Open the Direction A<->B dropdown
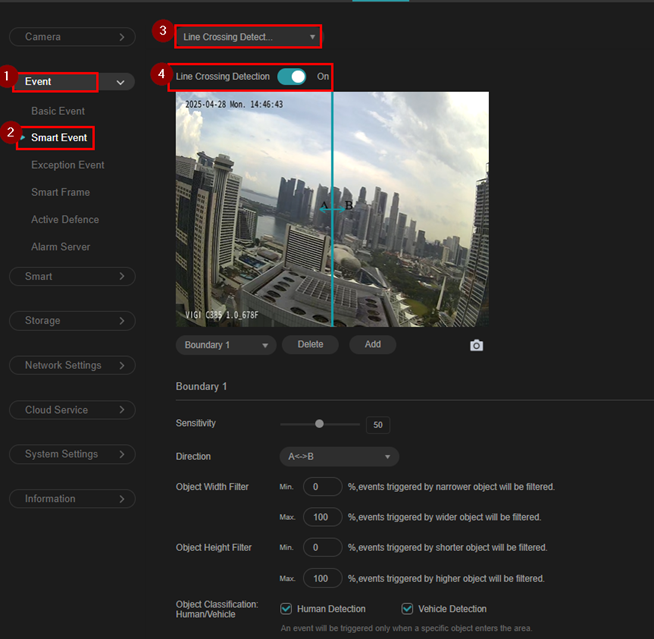The image size is (654, 639). (x=338, y=457)
